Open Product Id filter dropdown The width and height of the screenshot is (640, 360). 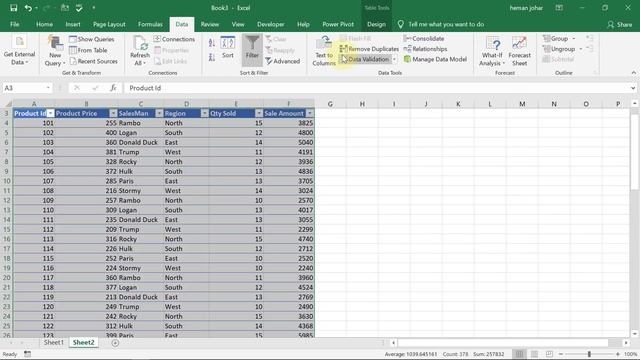click(50, 113)
